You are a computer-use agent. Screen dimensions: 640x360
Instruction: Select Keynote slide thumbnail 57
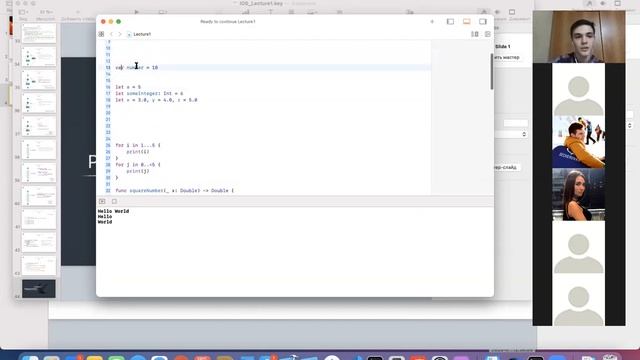[39, 126]
